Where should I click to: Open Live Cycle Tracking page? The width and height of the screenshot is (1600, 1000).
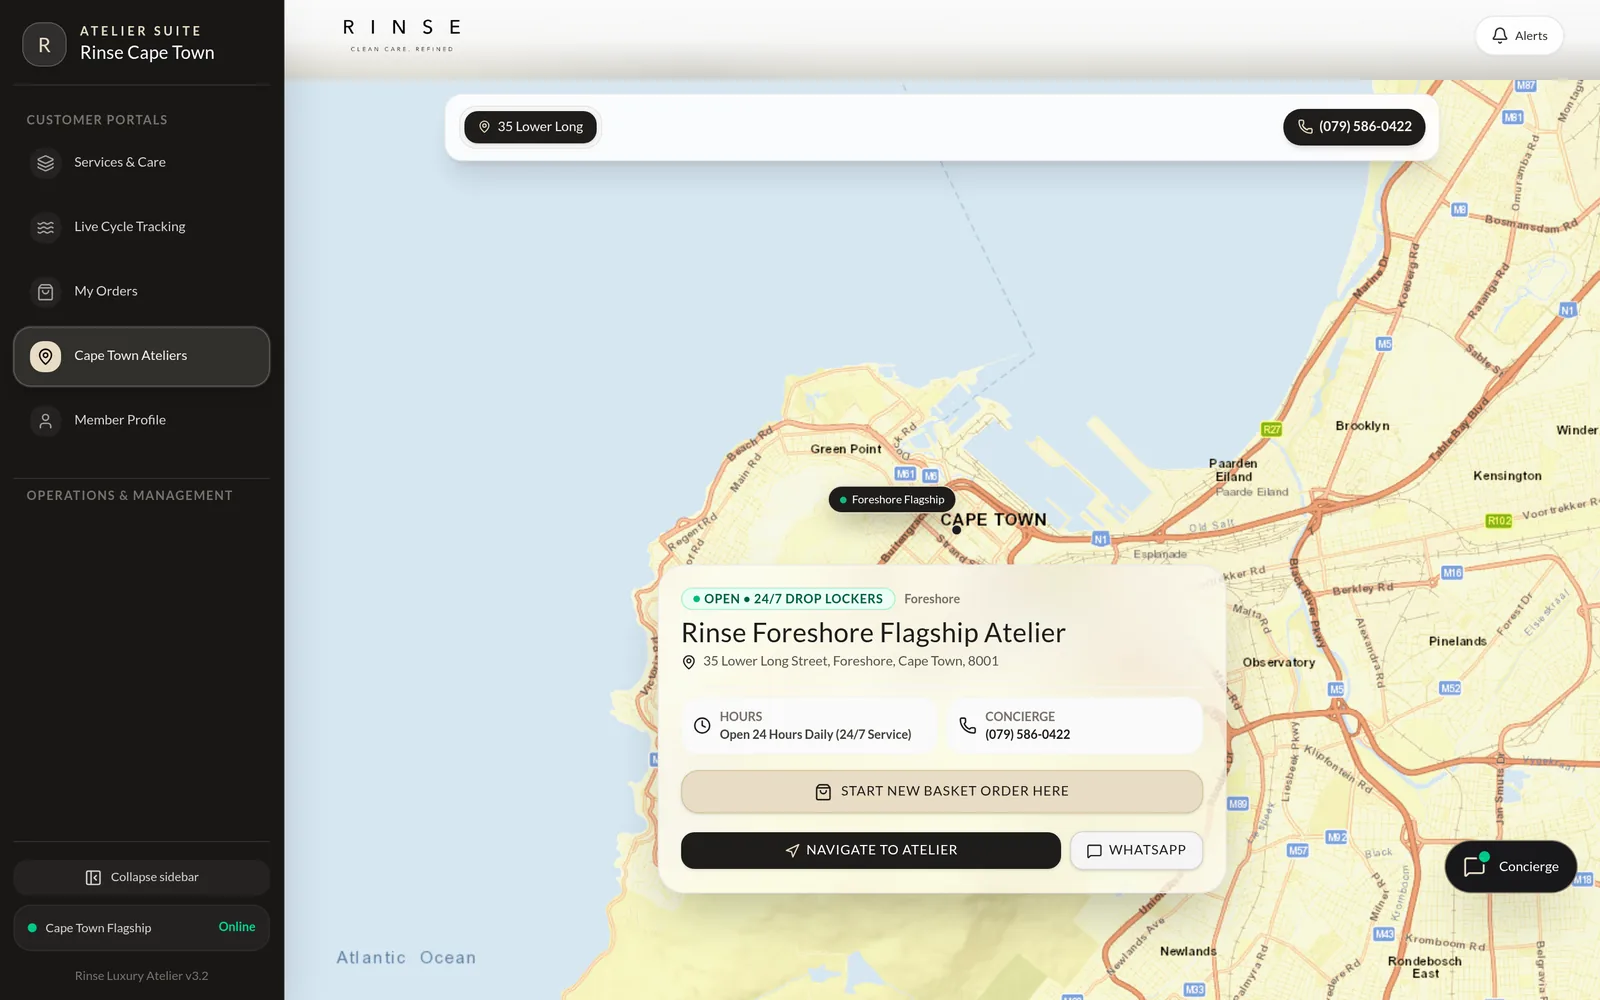(x=141, y=227)
